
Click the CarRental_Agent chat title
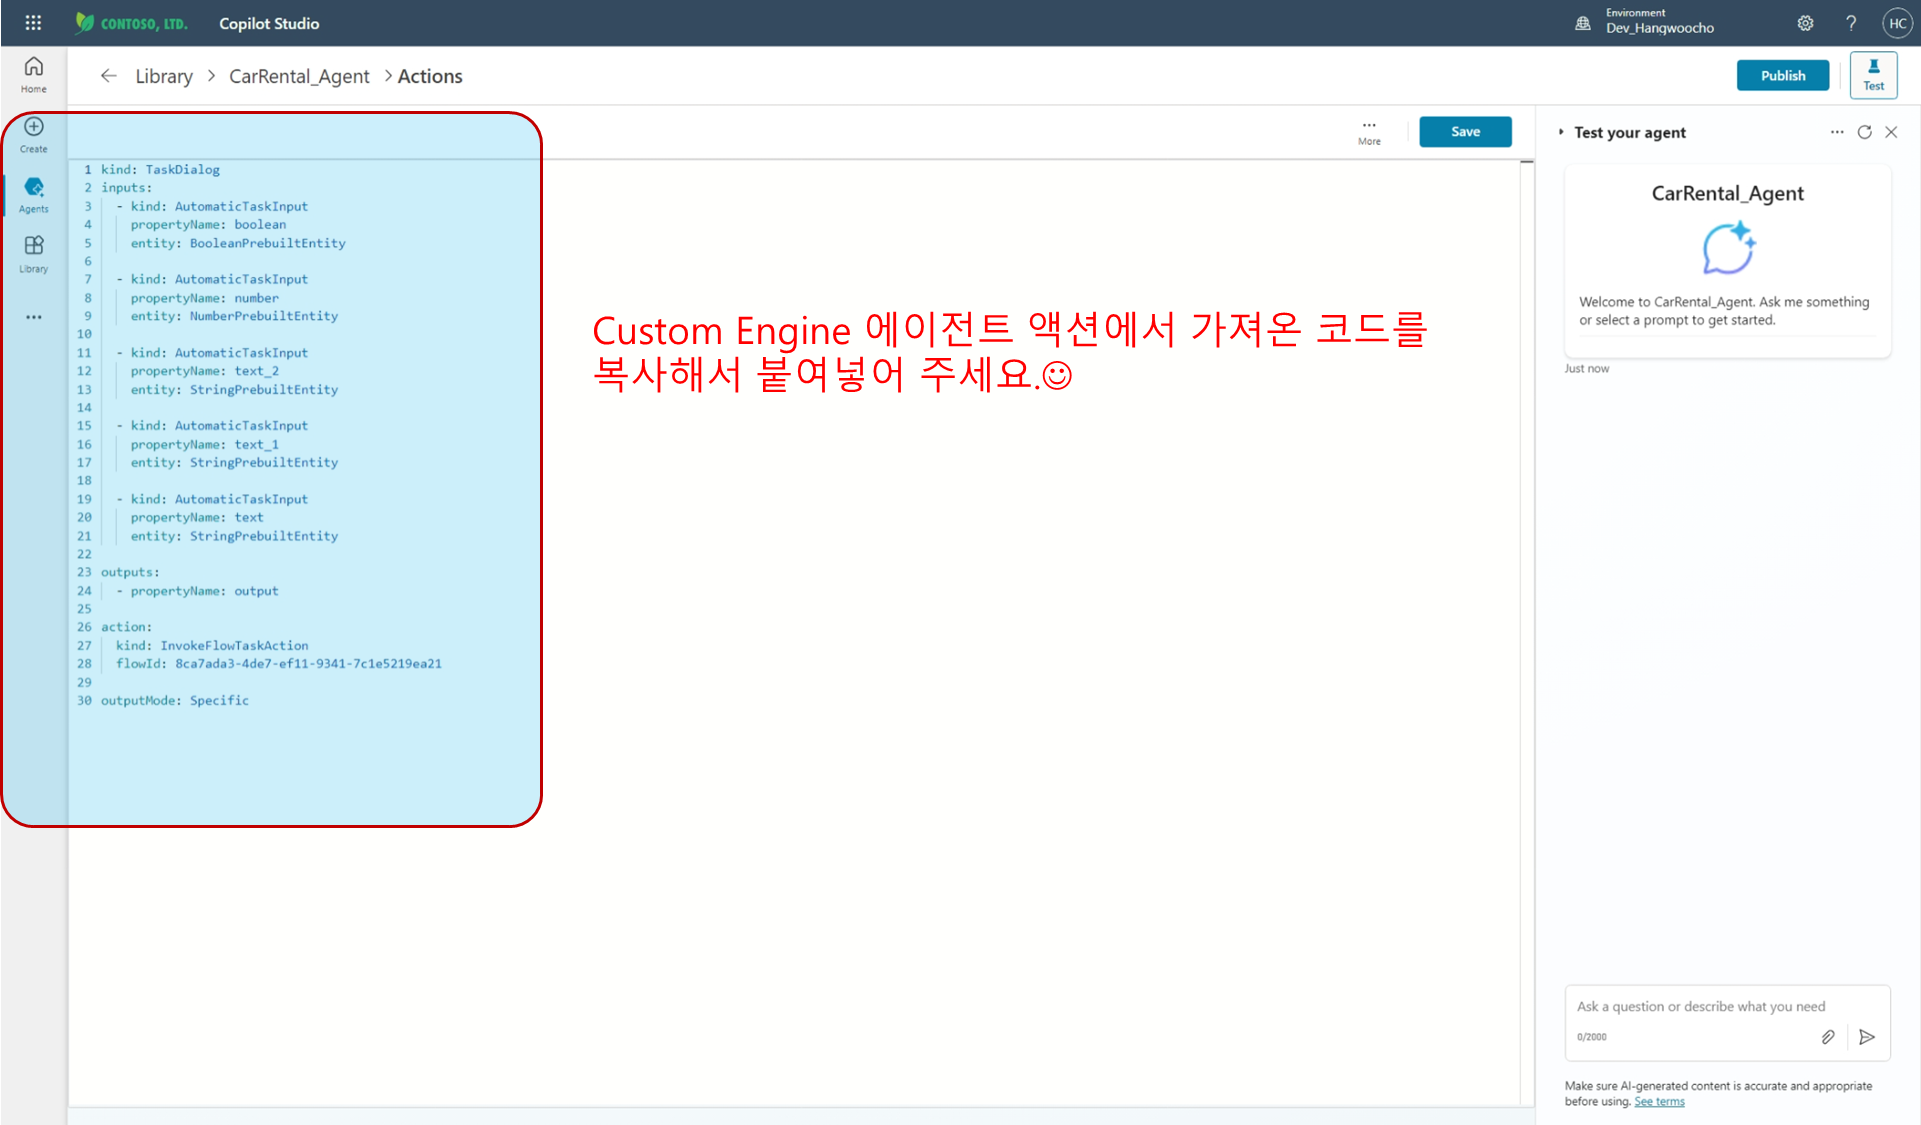(x=1727, y=193)
